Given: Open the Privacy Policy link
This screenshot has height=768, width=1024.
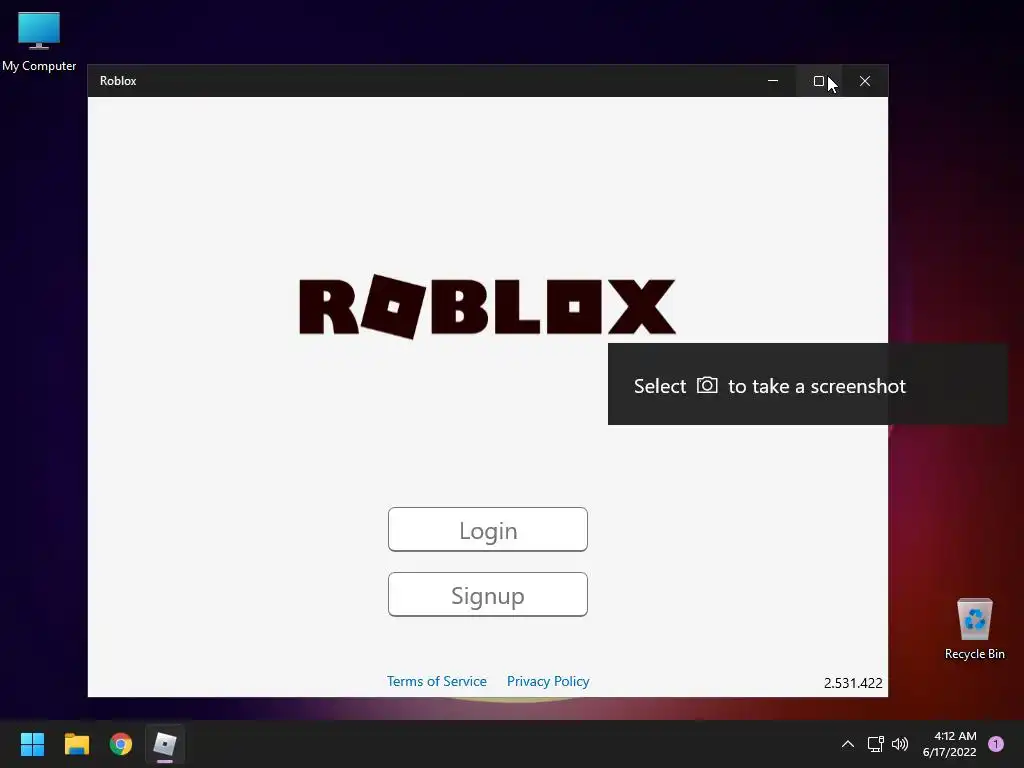Looking at the screenshot, I should 548,681.
